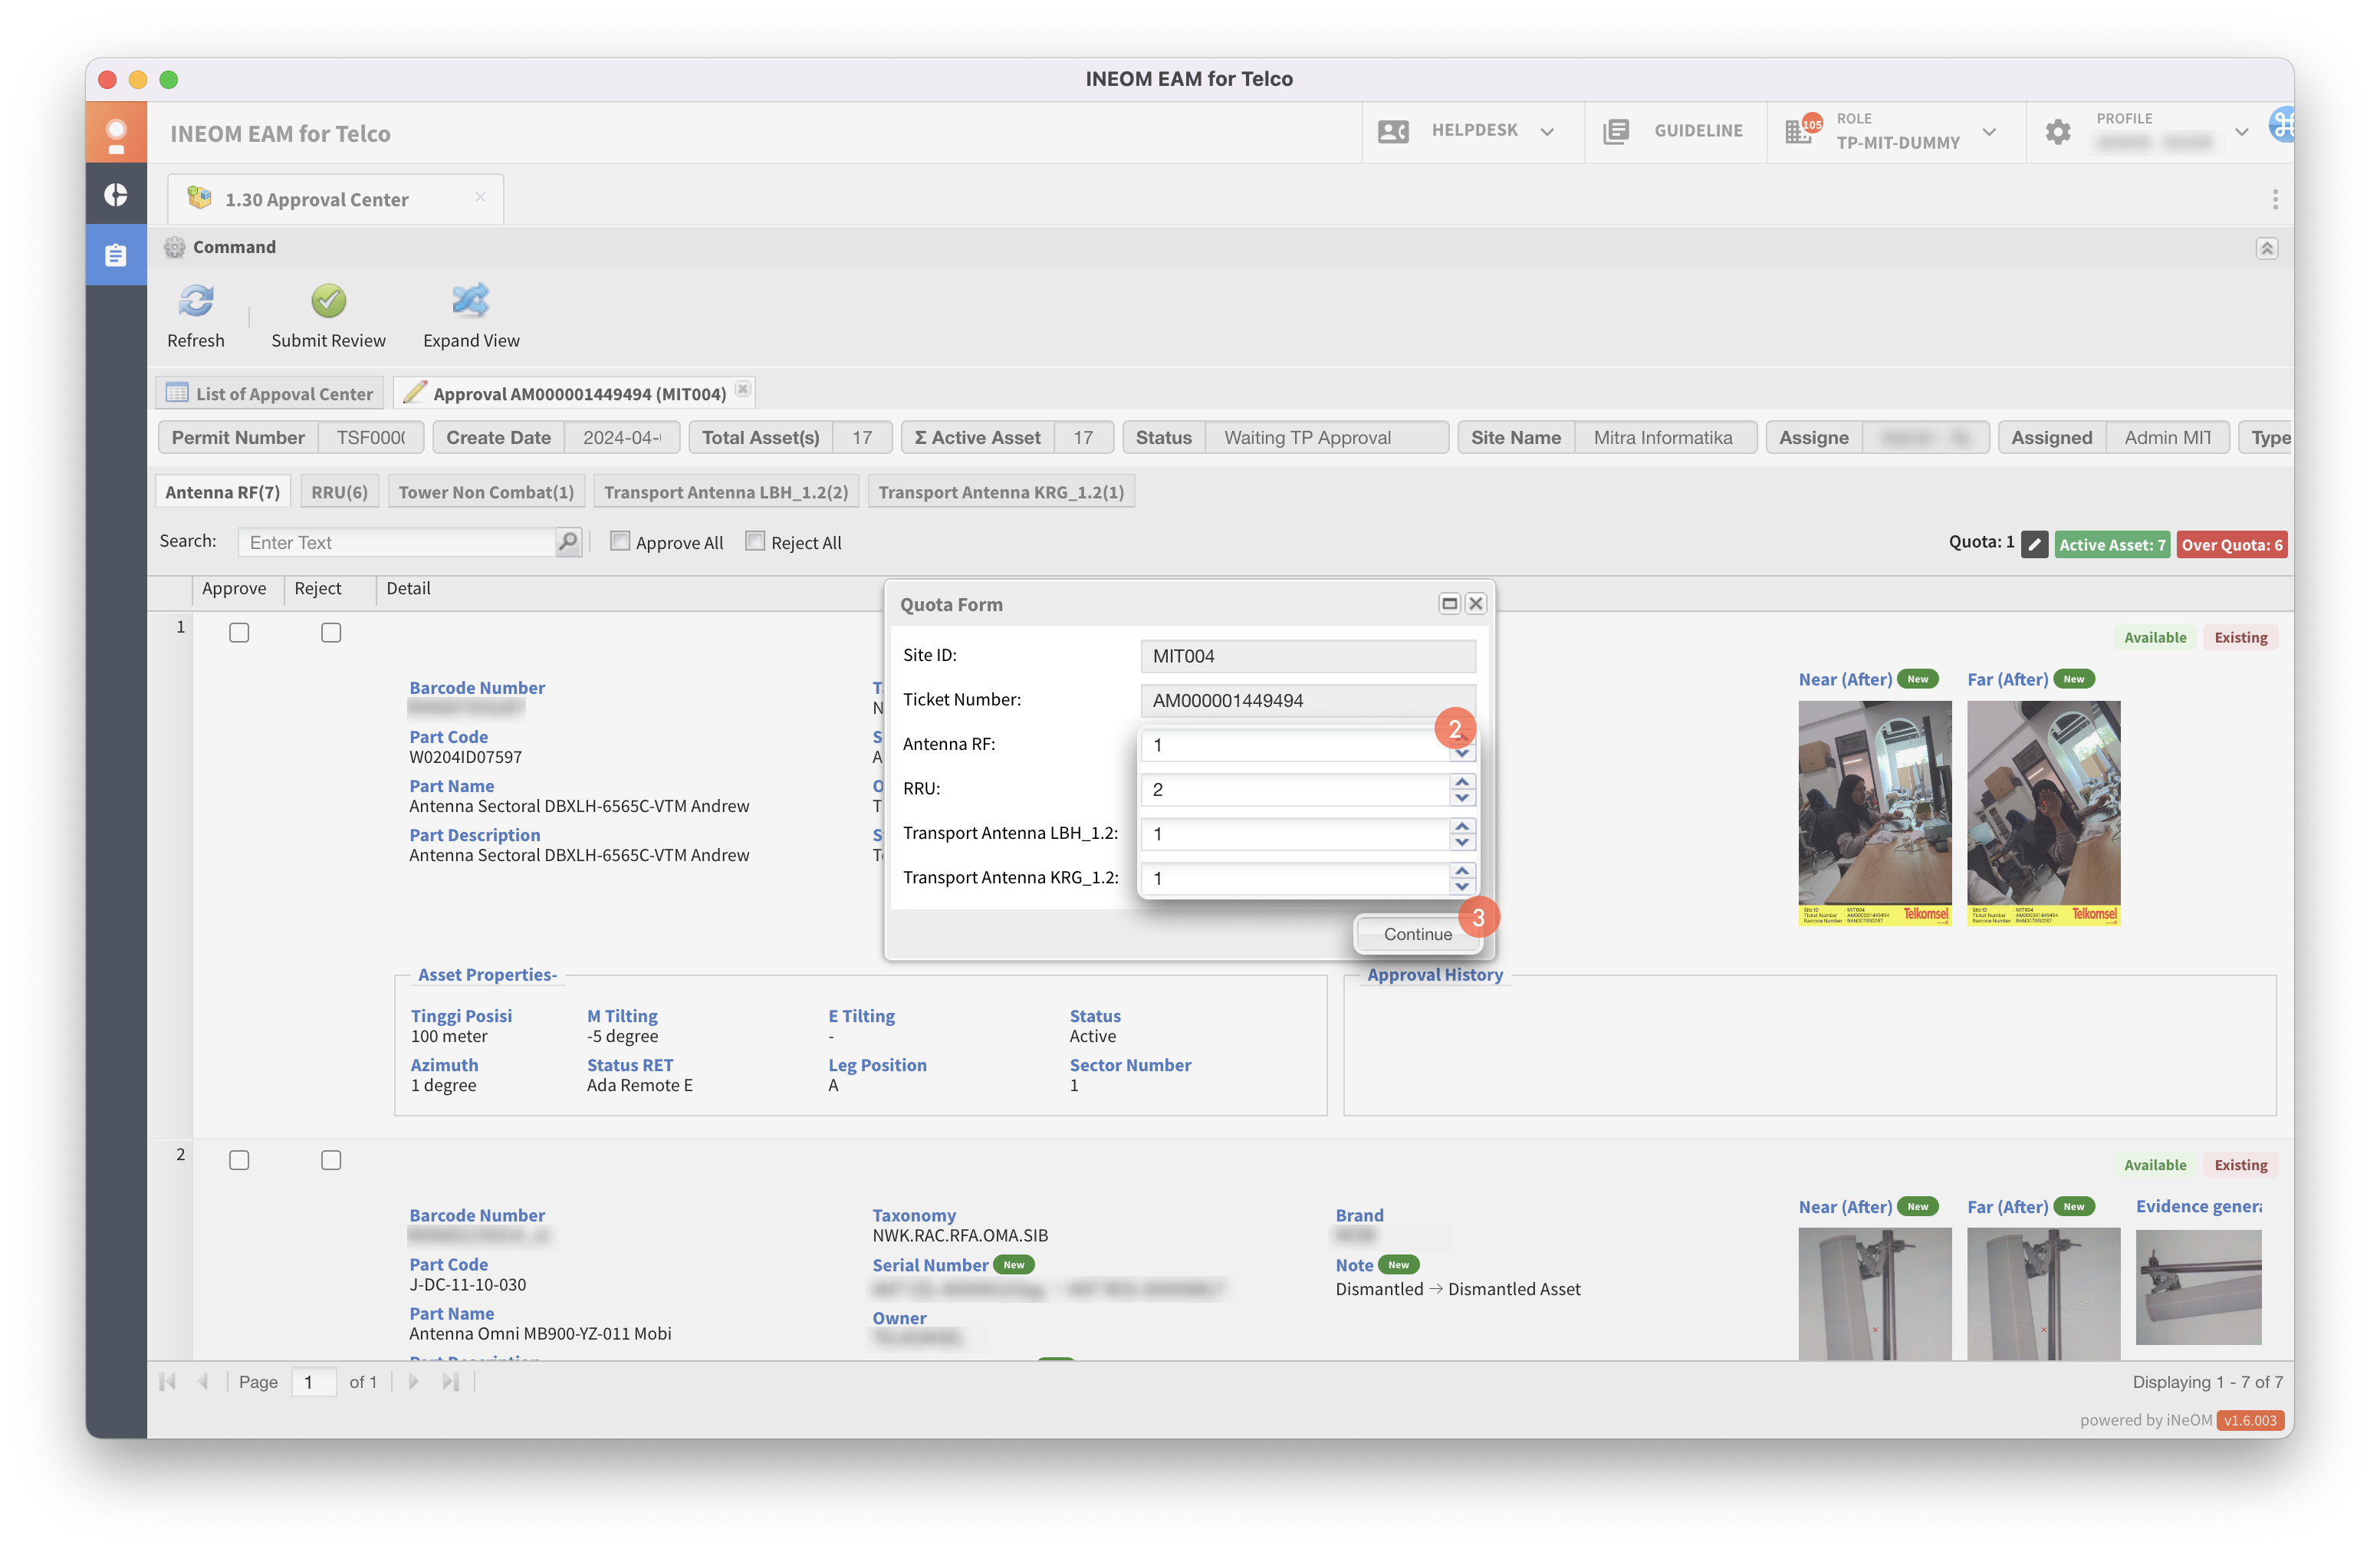Collapse the Command panel with the arrow icon
2380x1552 pixels.
[2266, 248]
